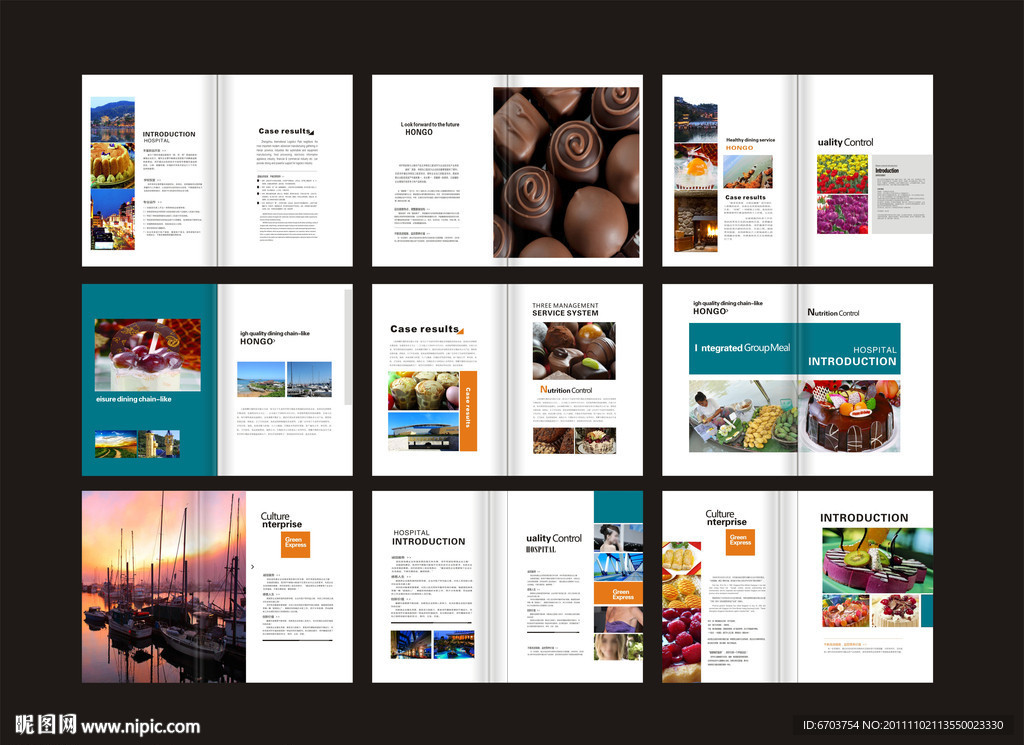Select the sunset harbor sailboats photo
This screenshot has width=1024, height=745.
[x=163, y=586]
